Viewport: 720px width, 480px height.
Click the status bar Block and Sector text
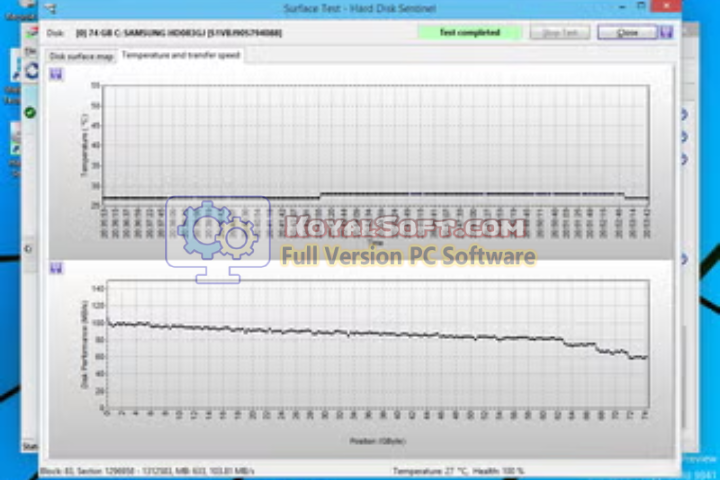(147, 471)
